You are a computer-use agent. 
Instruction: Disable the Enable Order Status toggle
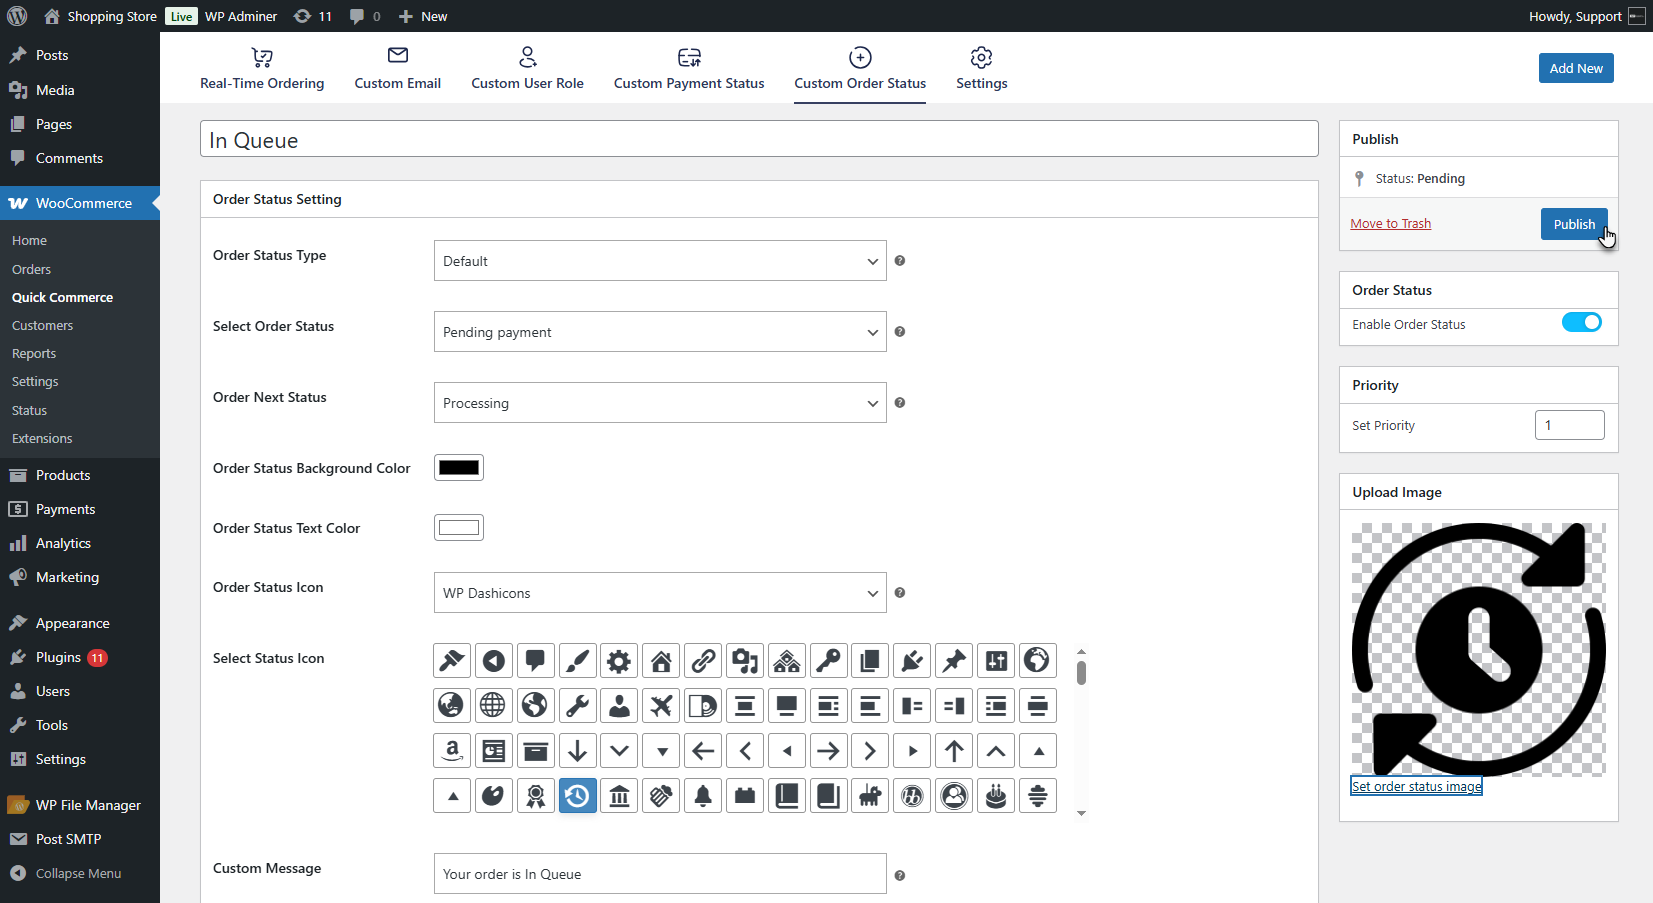1581,322
